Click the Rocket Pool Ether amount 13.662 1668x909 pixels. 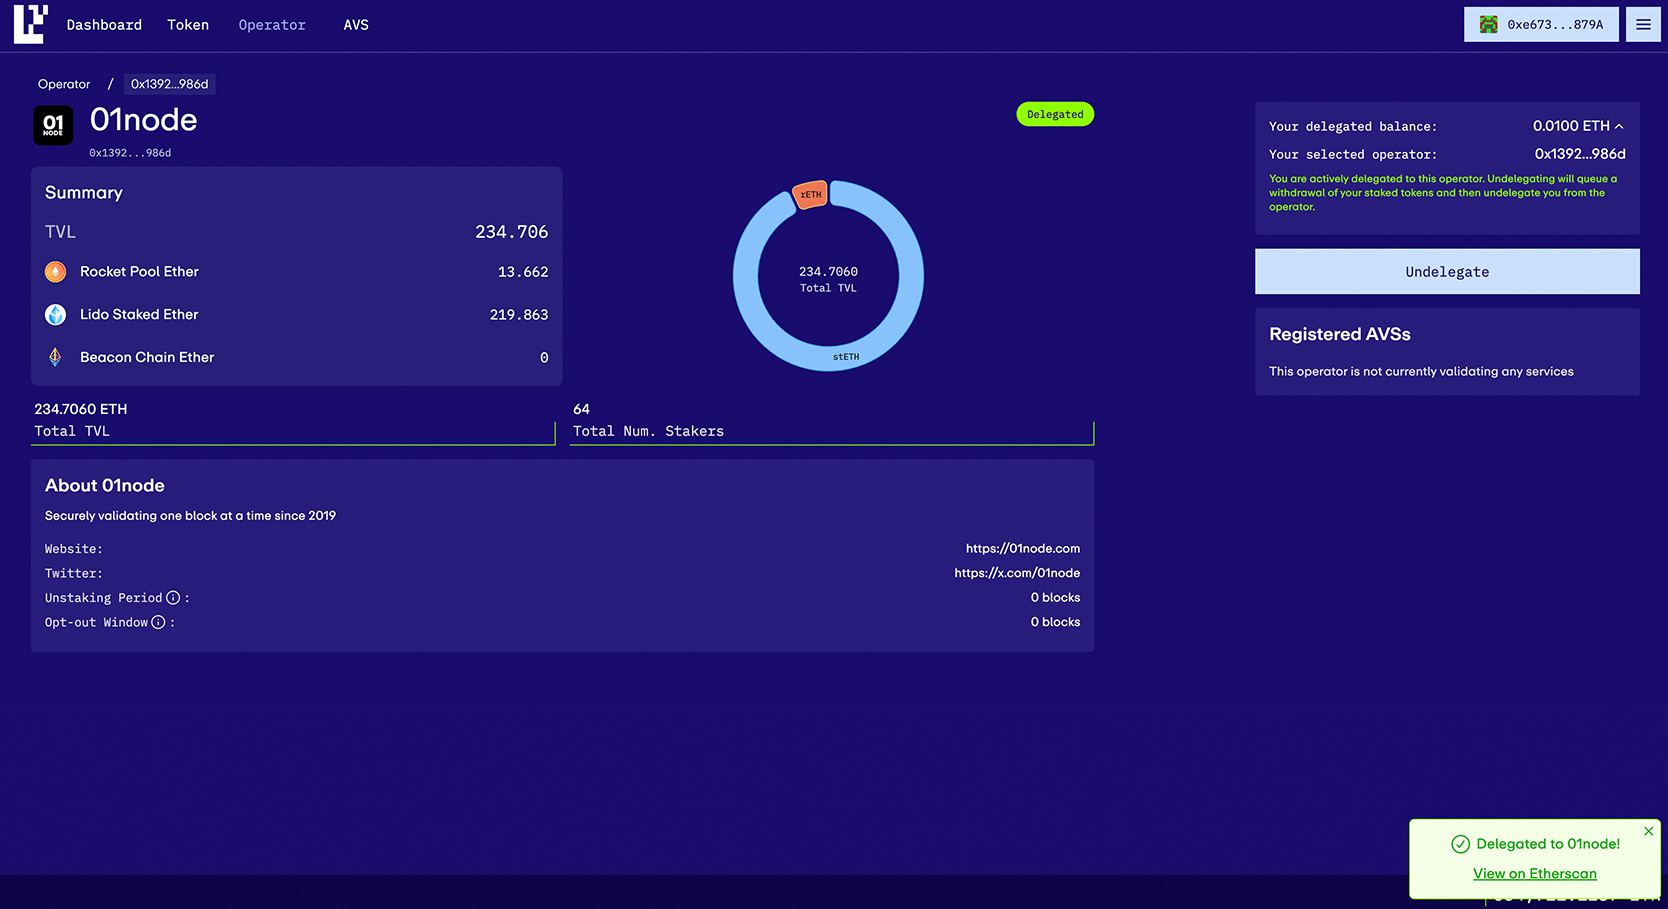pos(523,272)
